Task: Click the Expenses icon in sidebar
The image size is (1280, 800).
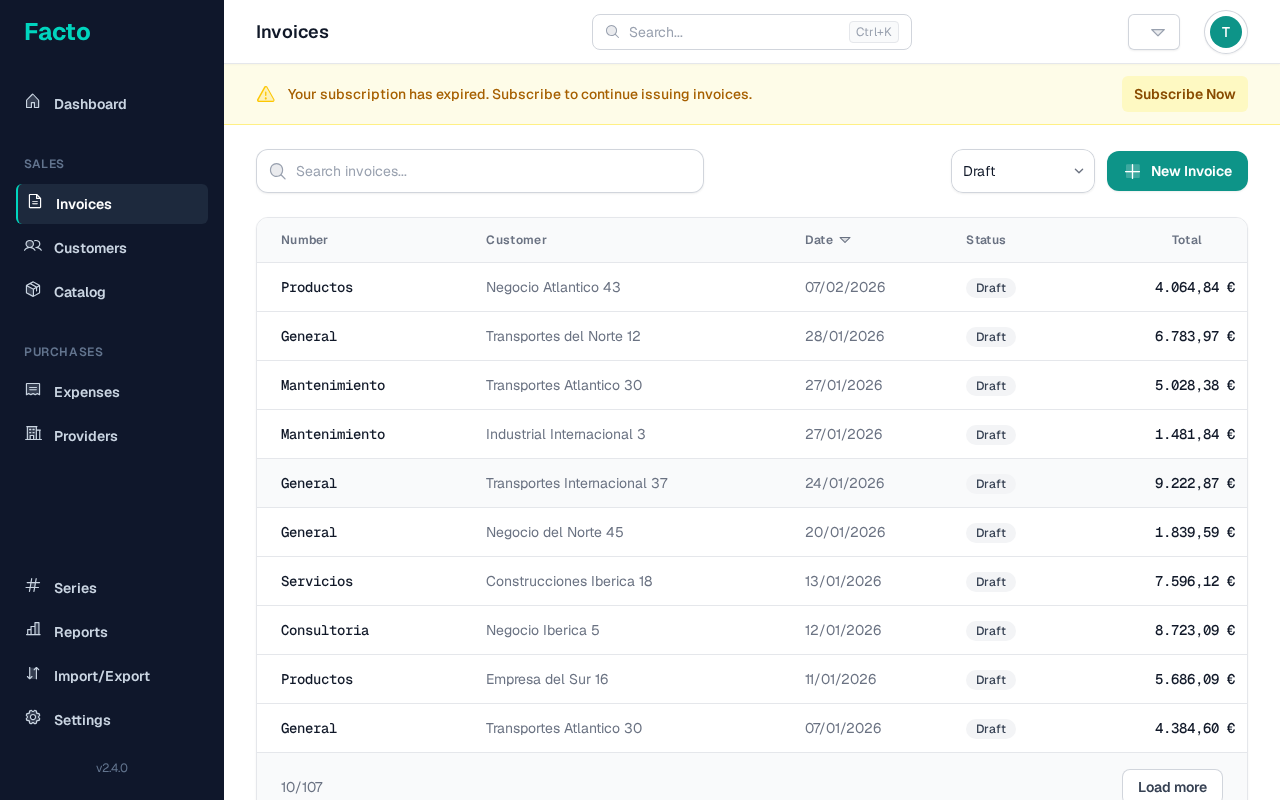Action: [x=33, y=390]
